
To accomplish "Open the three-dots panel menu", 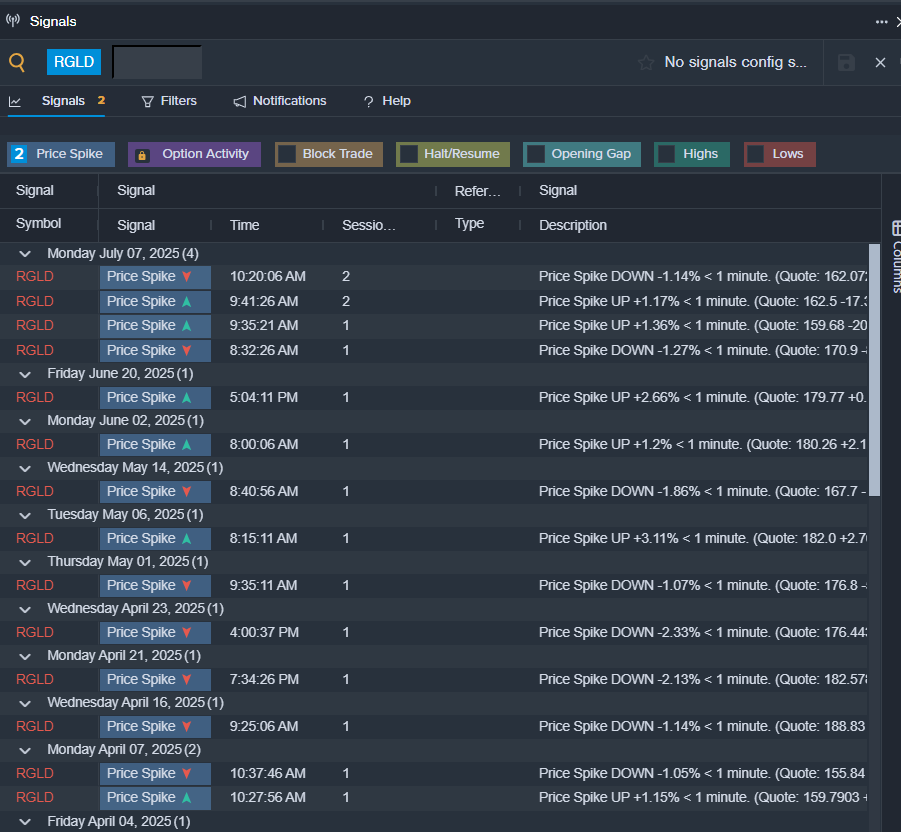I will (x=881, y=22).
